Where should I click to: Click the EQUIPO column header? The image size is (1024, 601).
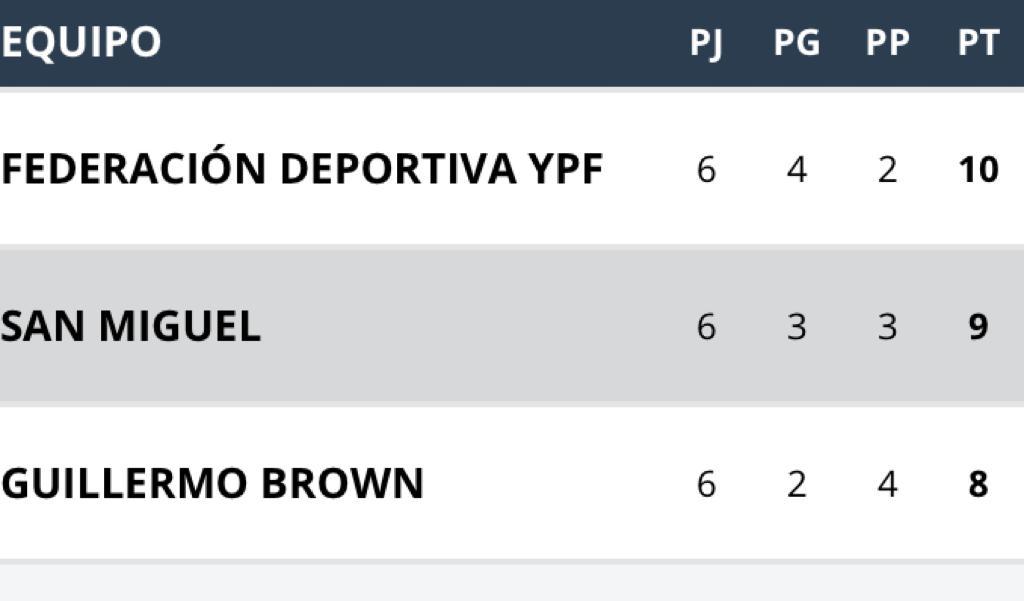click(x=81, y=42)
